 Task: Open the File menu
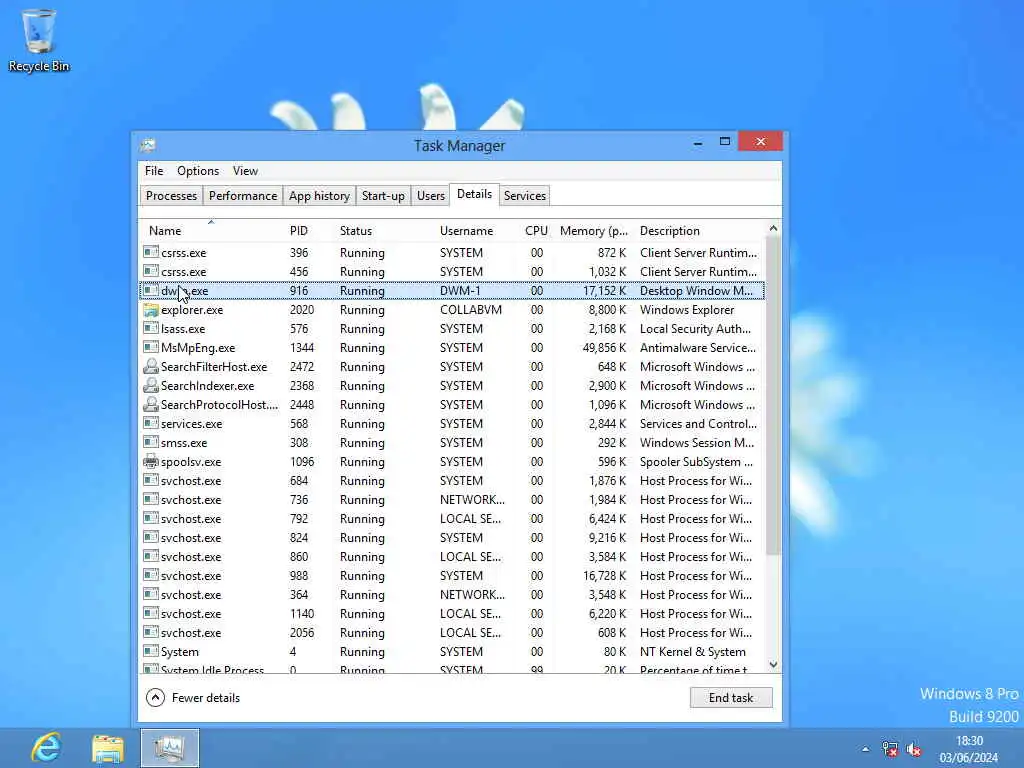pyautogui.click(x=154, y=170)
